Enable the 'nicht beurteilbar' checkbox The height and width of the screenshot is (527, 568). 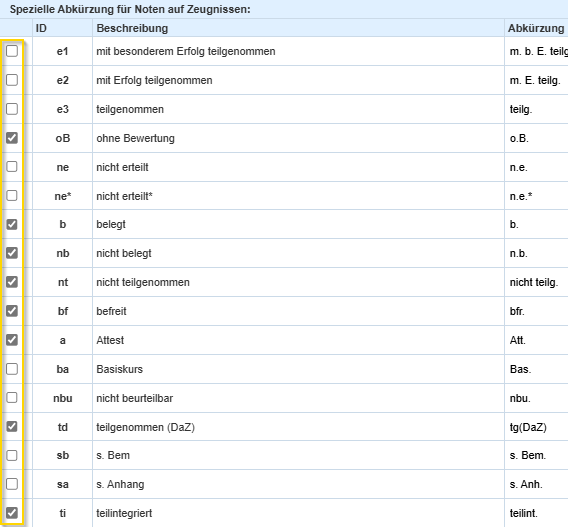[12, 398]
